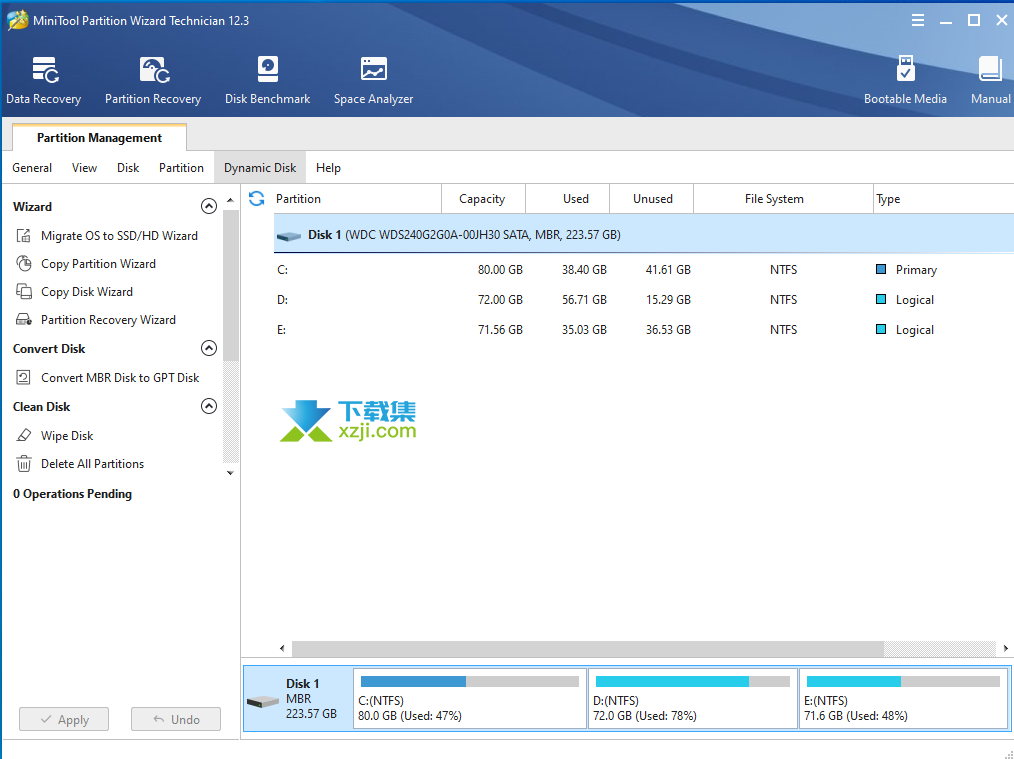Screen dimensions: 1014x759
Task: Select the Partition Management tab
Action: (x=99, y=138)
